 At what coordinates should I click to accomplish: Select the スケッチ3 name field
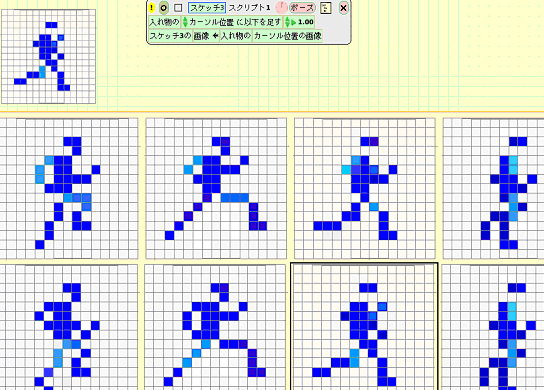[x=207, y=8]
